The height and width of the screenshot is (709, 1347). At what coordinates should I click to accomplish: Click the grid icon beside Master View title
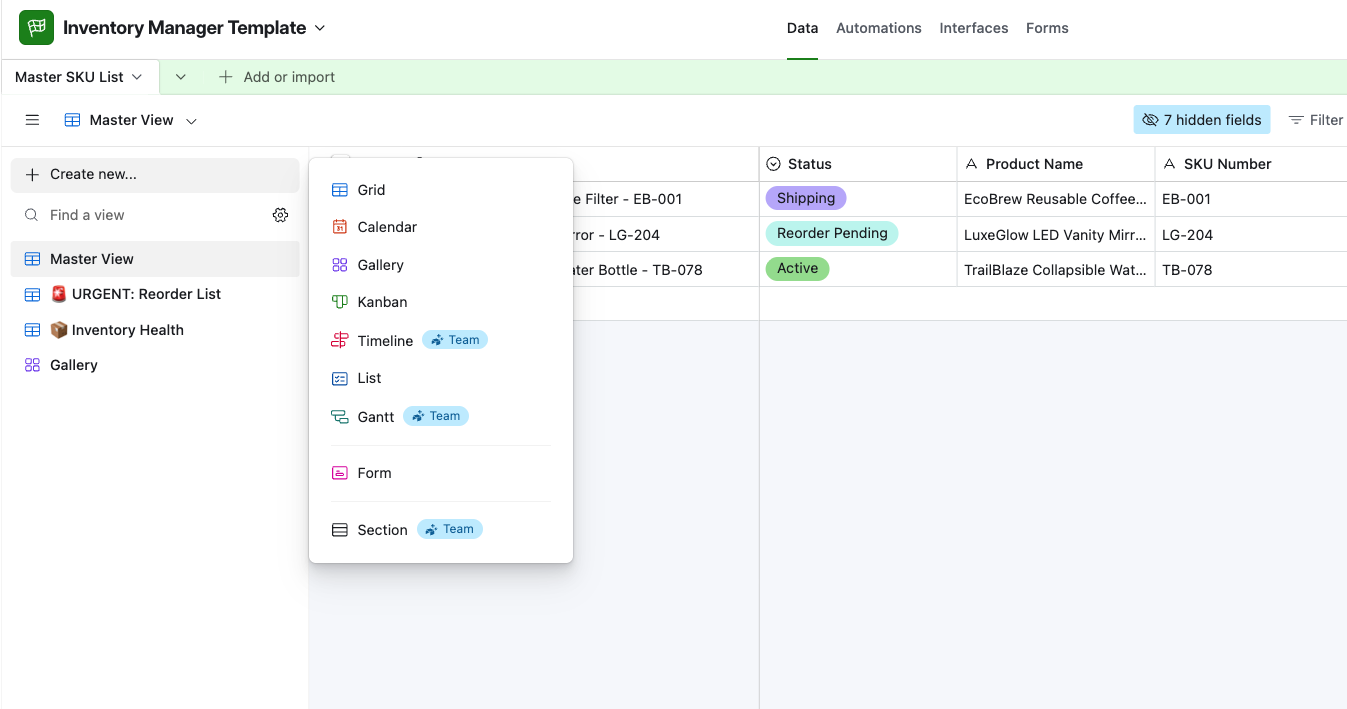point(72,120)
